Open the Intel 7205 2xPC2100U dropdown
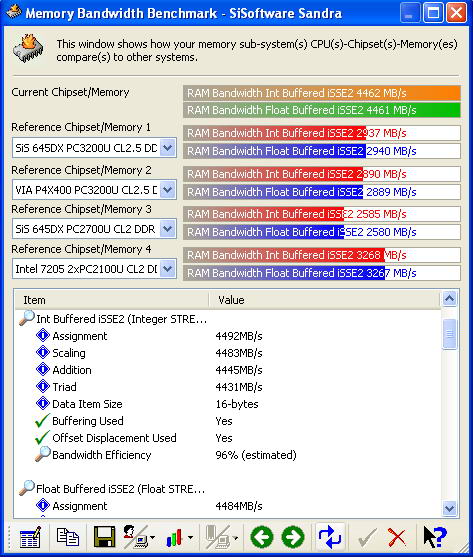The image size is (473, 557). [168, 269]
